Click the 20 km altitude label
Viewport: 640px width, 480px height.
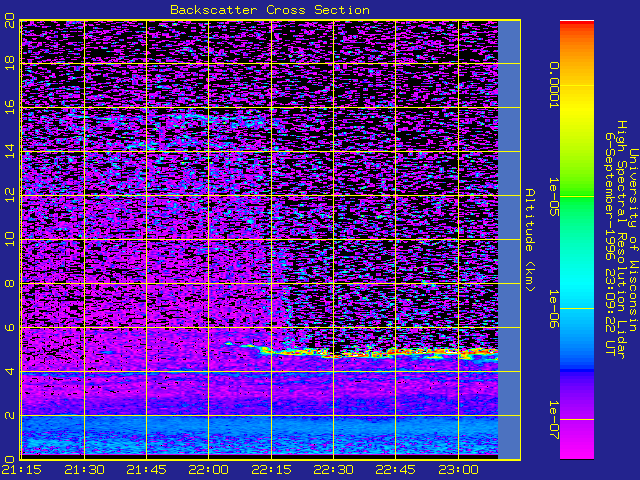(x=9, y=21)
